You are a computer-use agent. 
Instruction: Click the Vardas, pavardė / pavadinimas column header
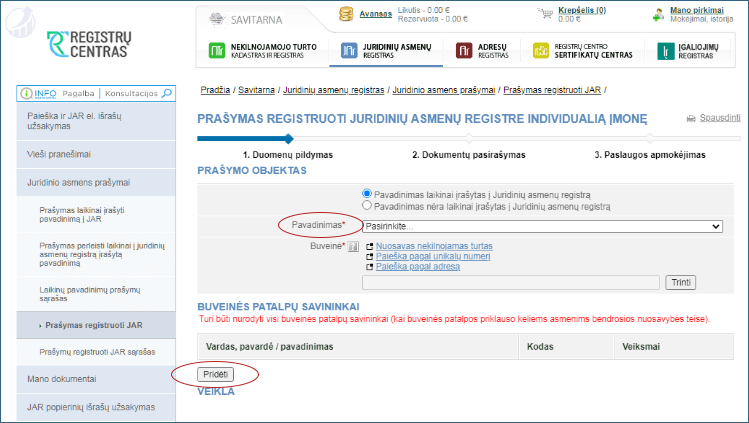(x=358, y=347)
